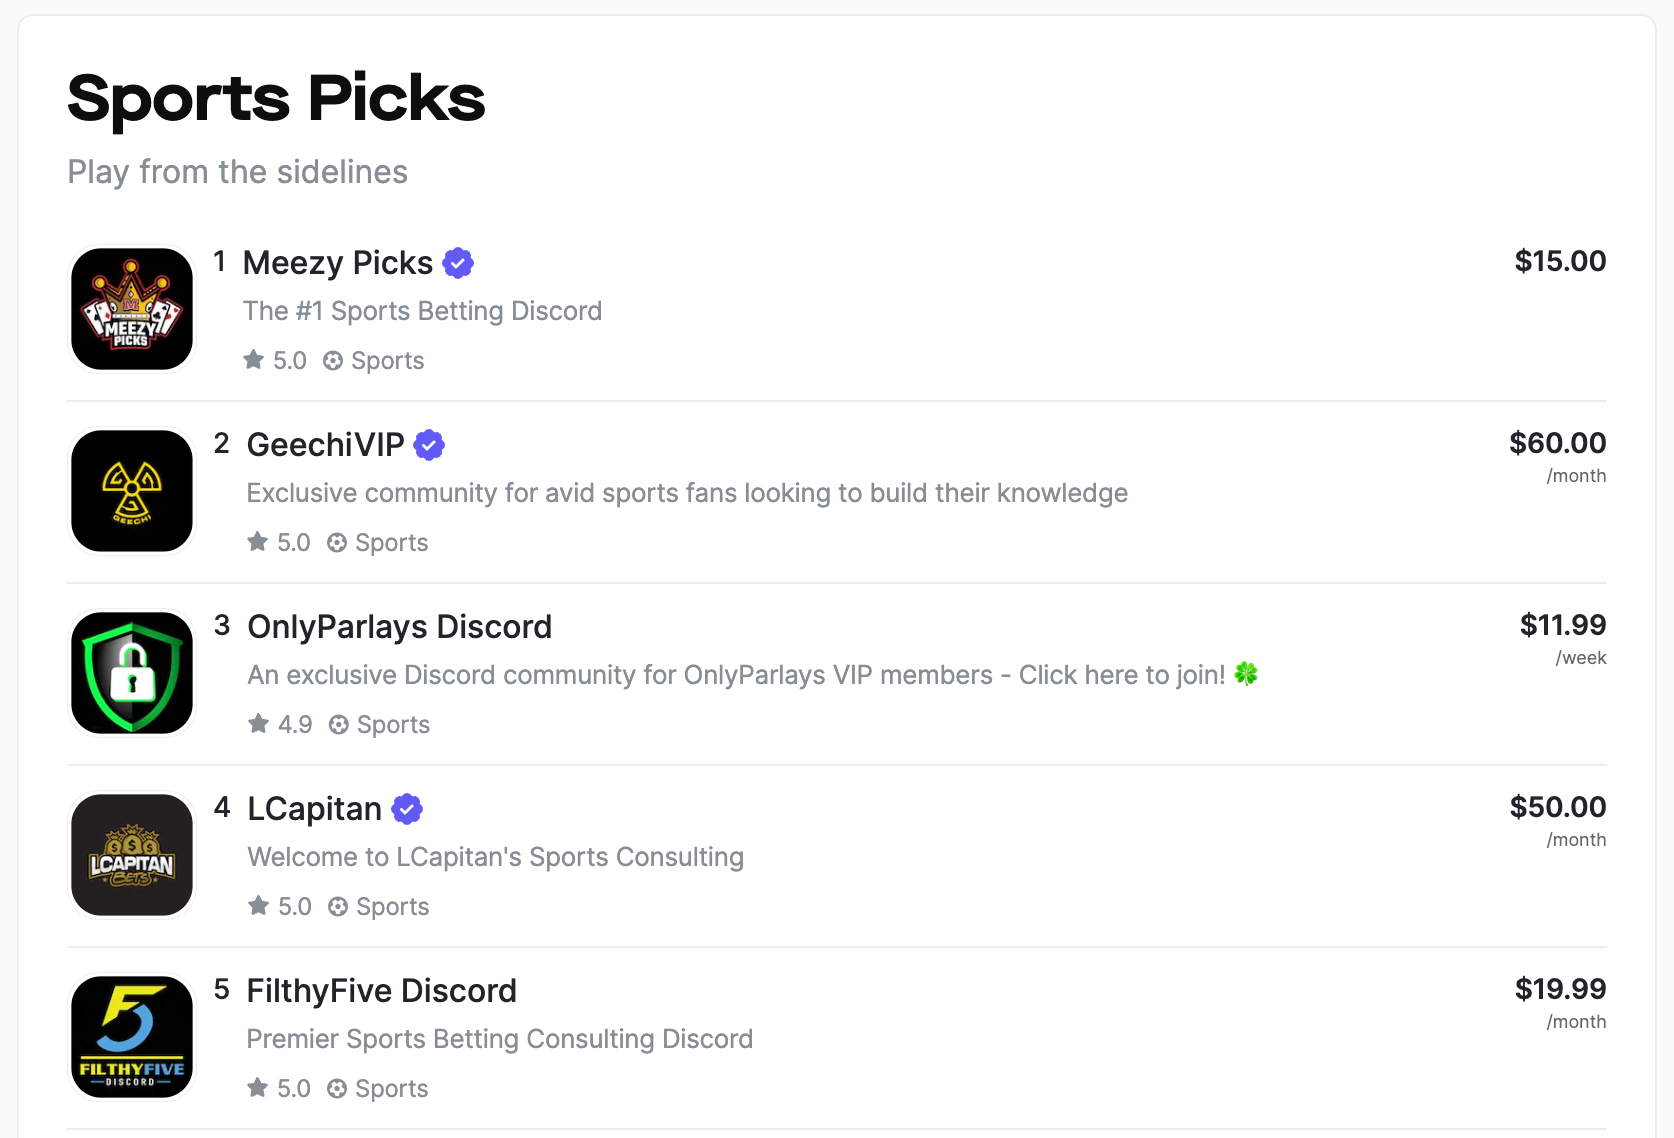Click the $60.00 per month price for GeechiVIP
This screenshot has width=1674, height=1138.
[x=1556, y=443]
